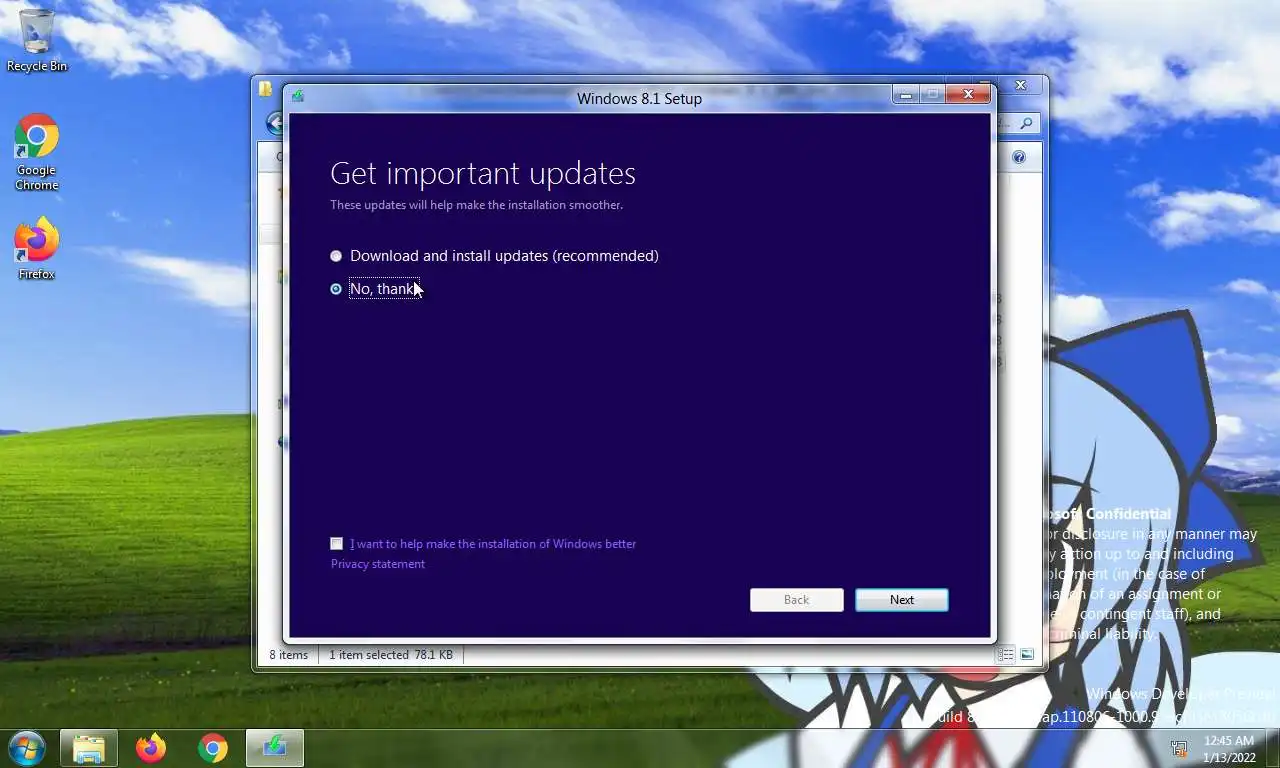Switch Explorer to large icons view
1280x768 pixels.
point(1027,655)
